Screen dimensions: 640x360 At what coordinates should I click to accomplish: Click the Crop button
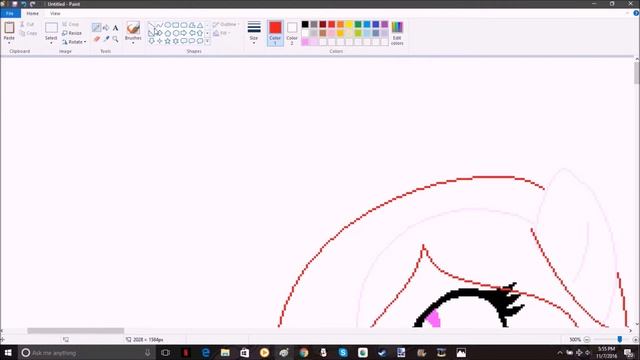pyautogui.click(x=71, y=24)
